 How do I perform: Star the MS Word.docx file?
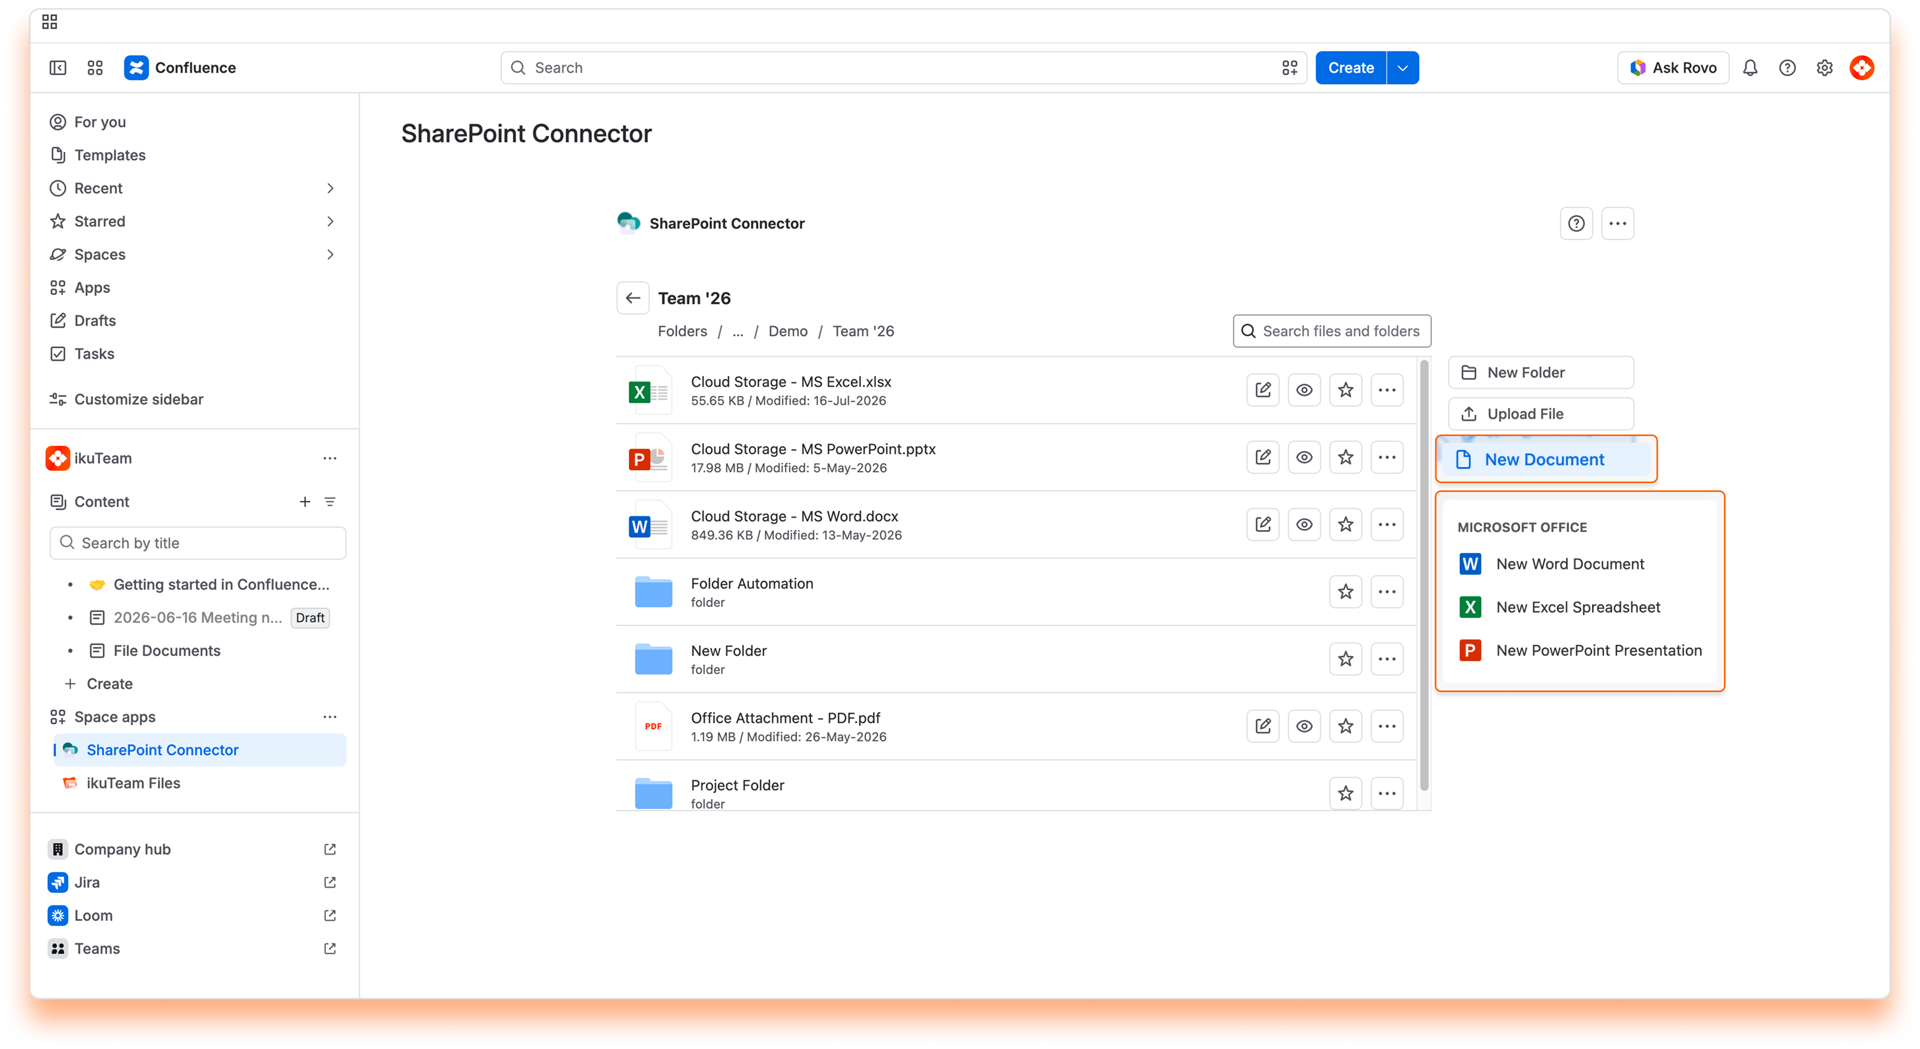point(1346,525)
